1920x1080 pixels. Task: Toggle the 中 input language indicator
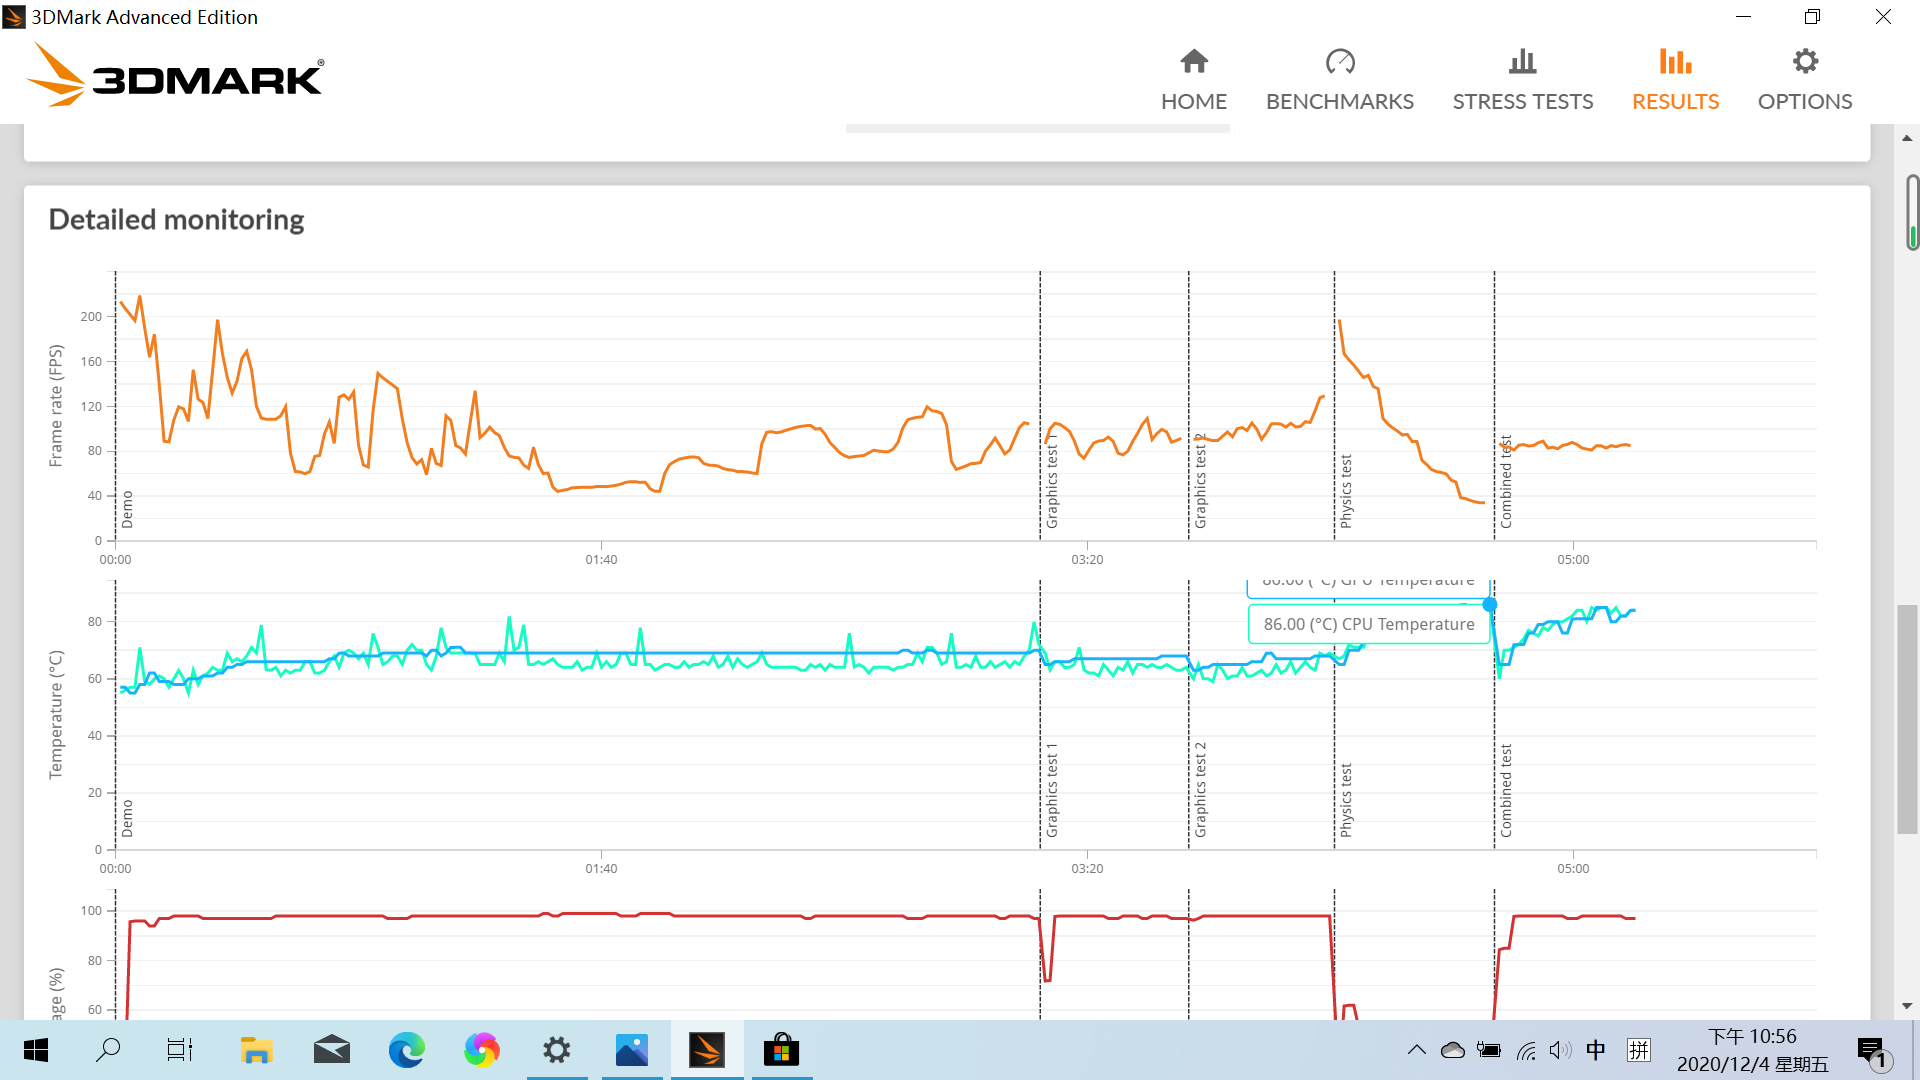[x=1596, y=1050]
